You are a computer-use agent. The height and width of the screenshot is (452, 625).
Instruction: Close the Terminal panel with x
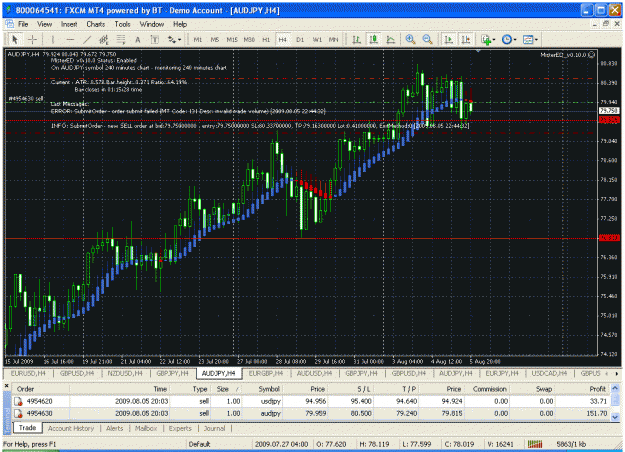(7, 386)
